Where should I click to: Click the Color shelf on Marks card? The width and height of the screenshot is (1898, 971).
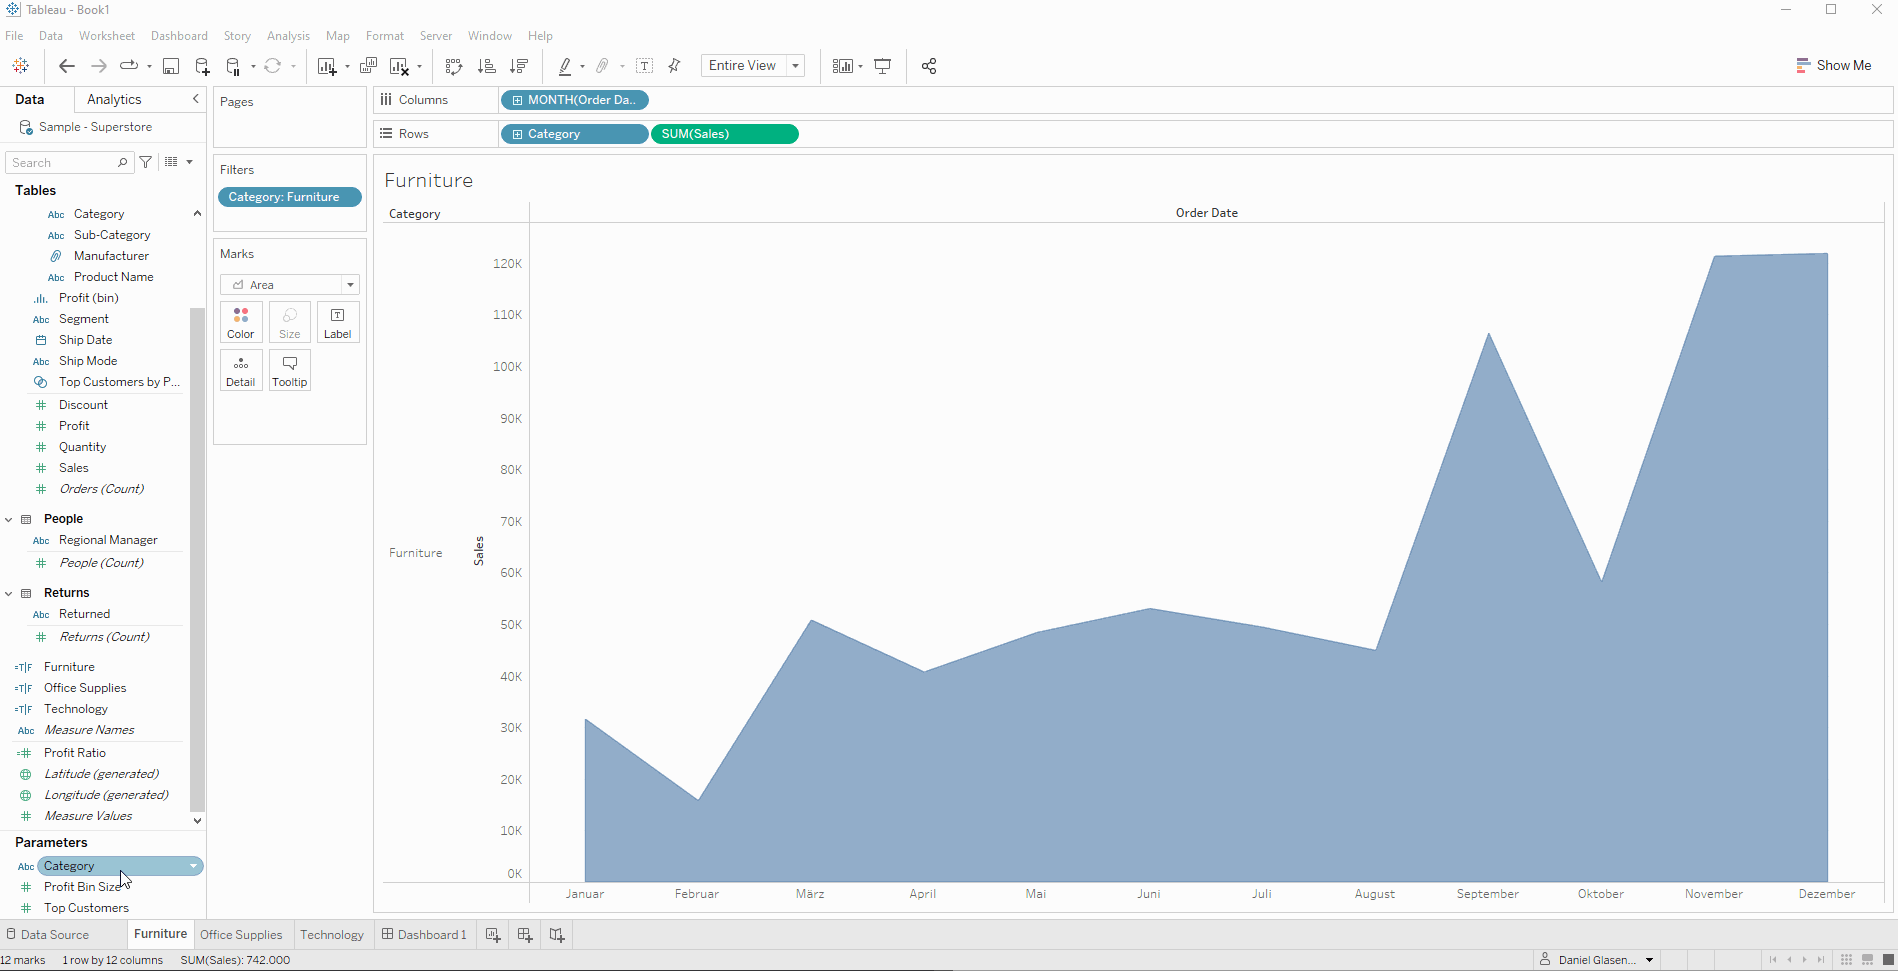coord(240,321)
